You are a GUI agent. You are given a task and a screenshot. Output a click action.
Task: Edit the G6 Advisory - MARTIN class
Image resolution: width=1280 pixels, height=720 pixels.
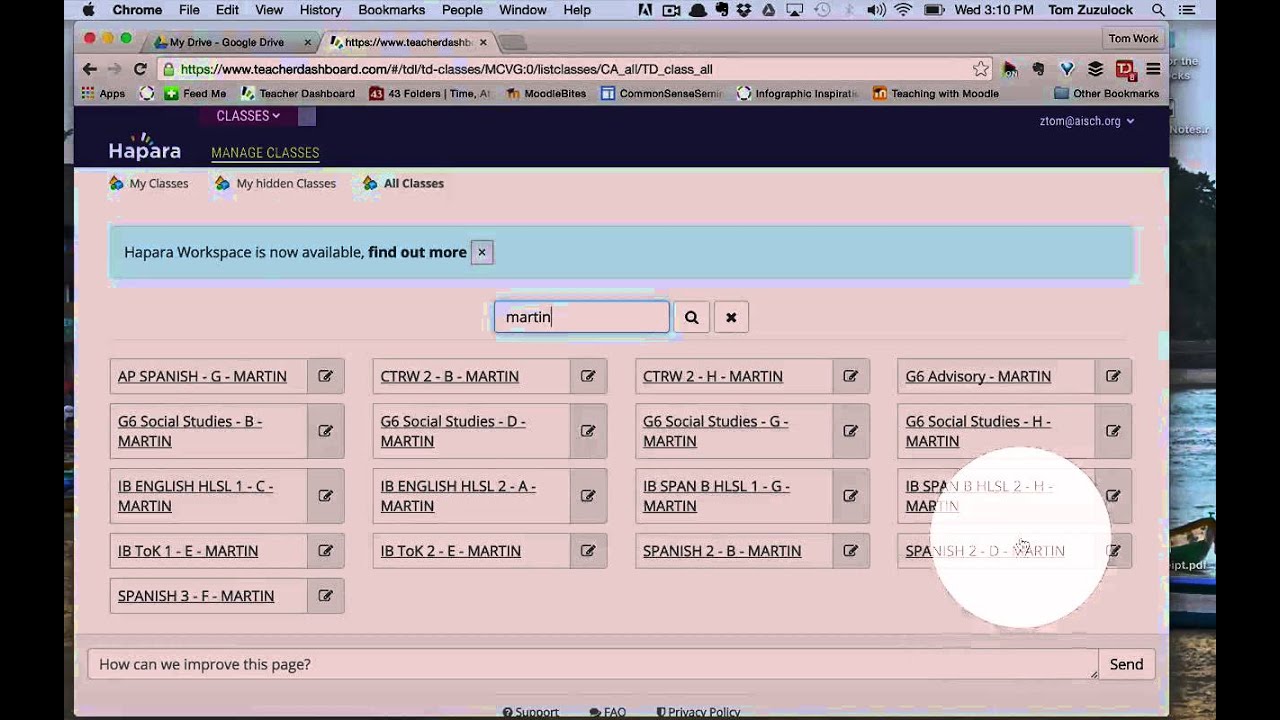[1113, 376]
